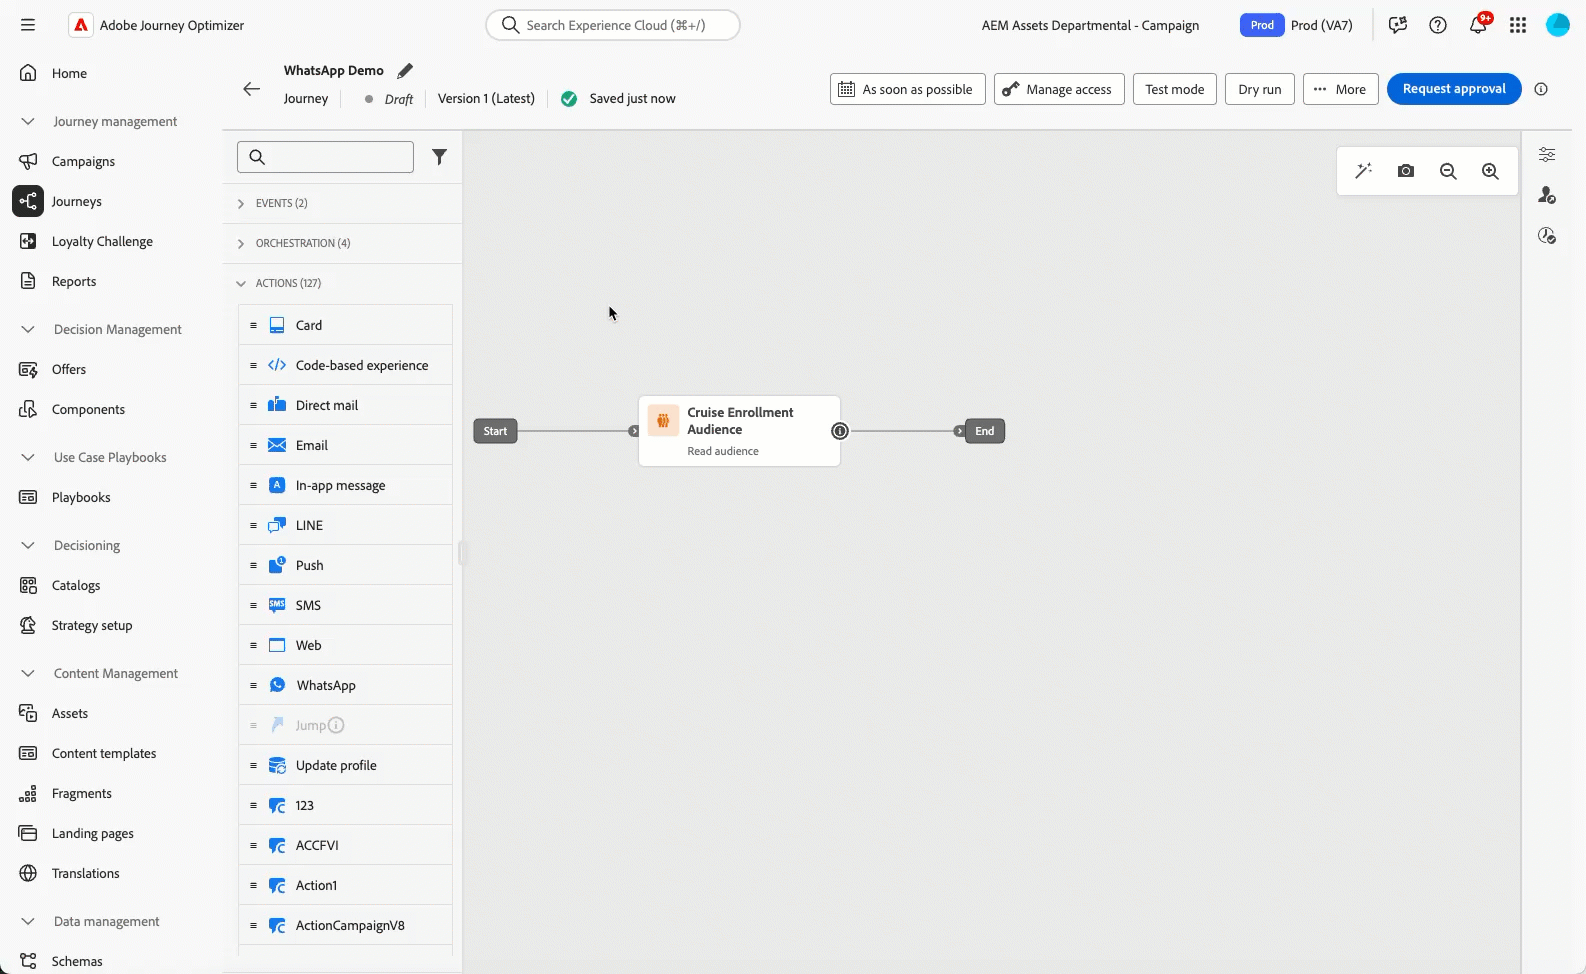Go to Reports
1586x974 pixels.
tap(74, 281)
